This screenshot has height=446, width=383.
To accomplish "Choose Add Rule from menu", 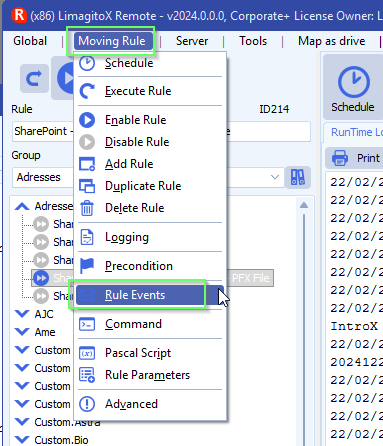I will [x=150, y=164].
